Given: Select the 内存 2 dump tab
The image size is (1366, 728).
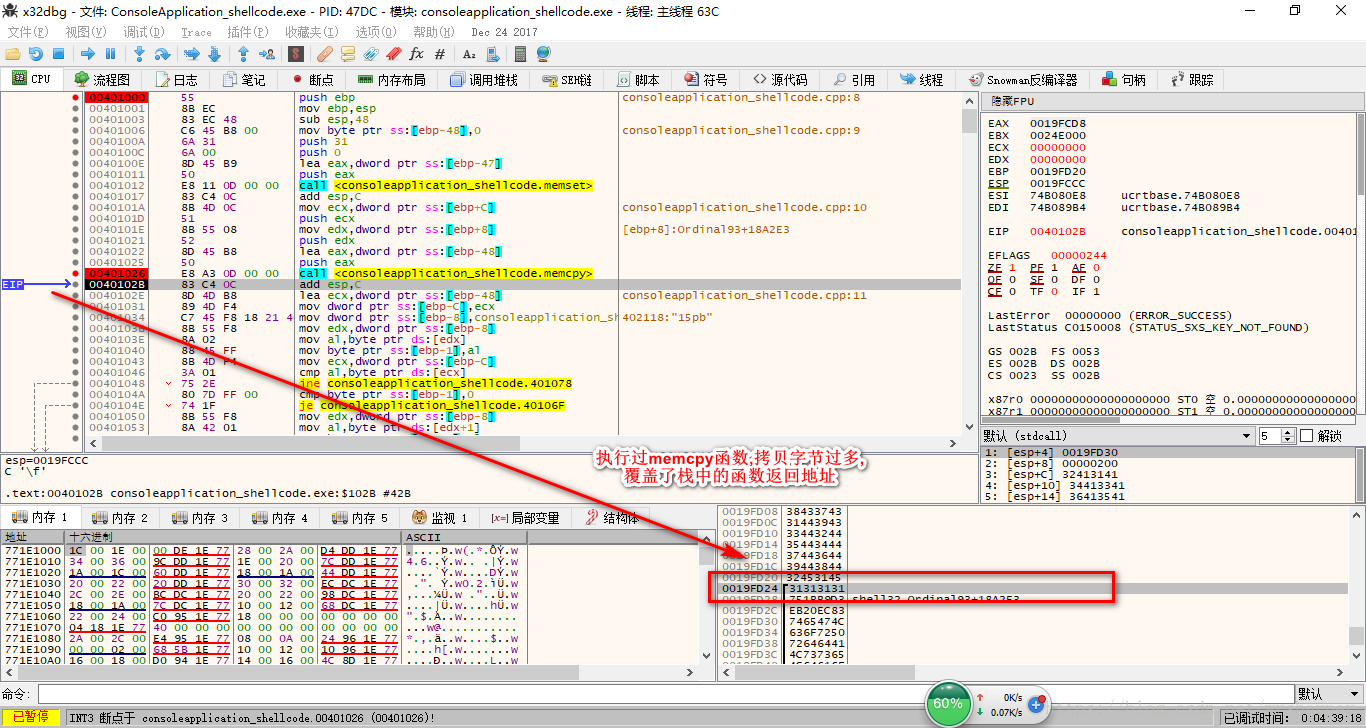Looking at the screenshot, I should pyautogui.click(x=121, y=518).
